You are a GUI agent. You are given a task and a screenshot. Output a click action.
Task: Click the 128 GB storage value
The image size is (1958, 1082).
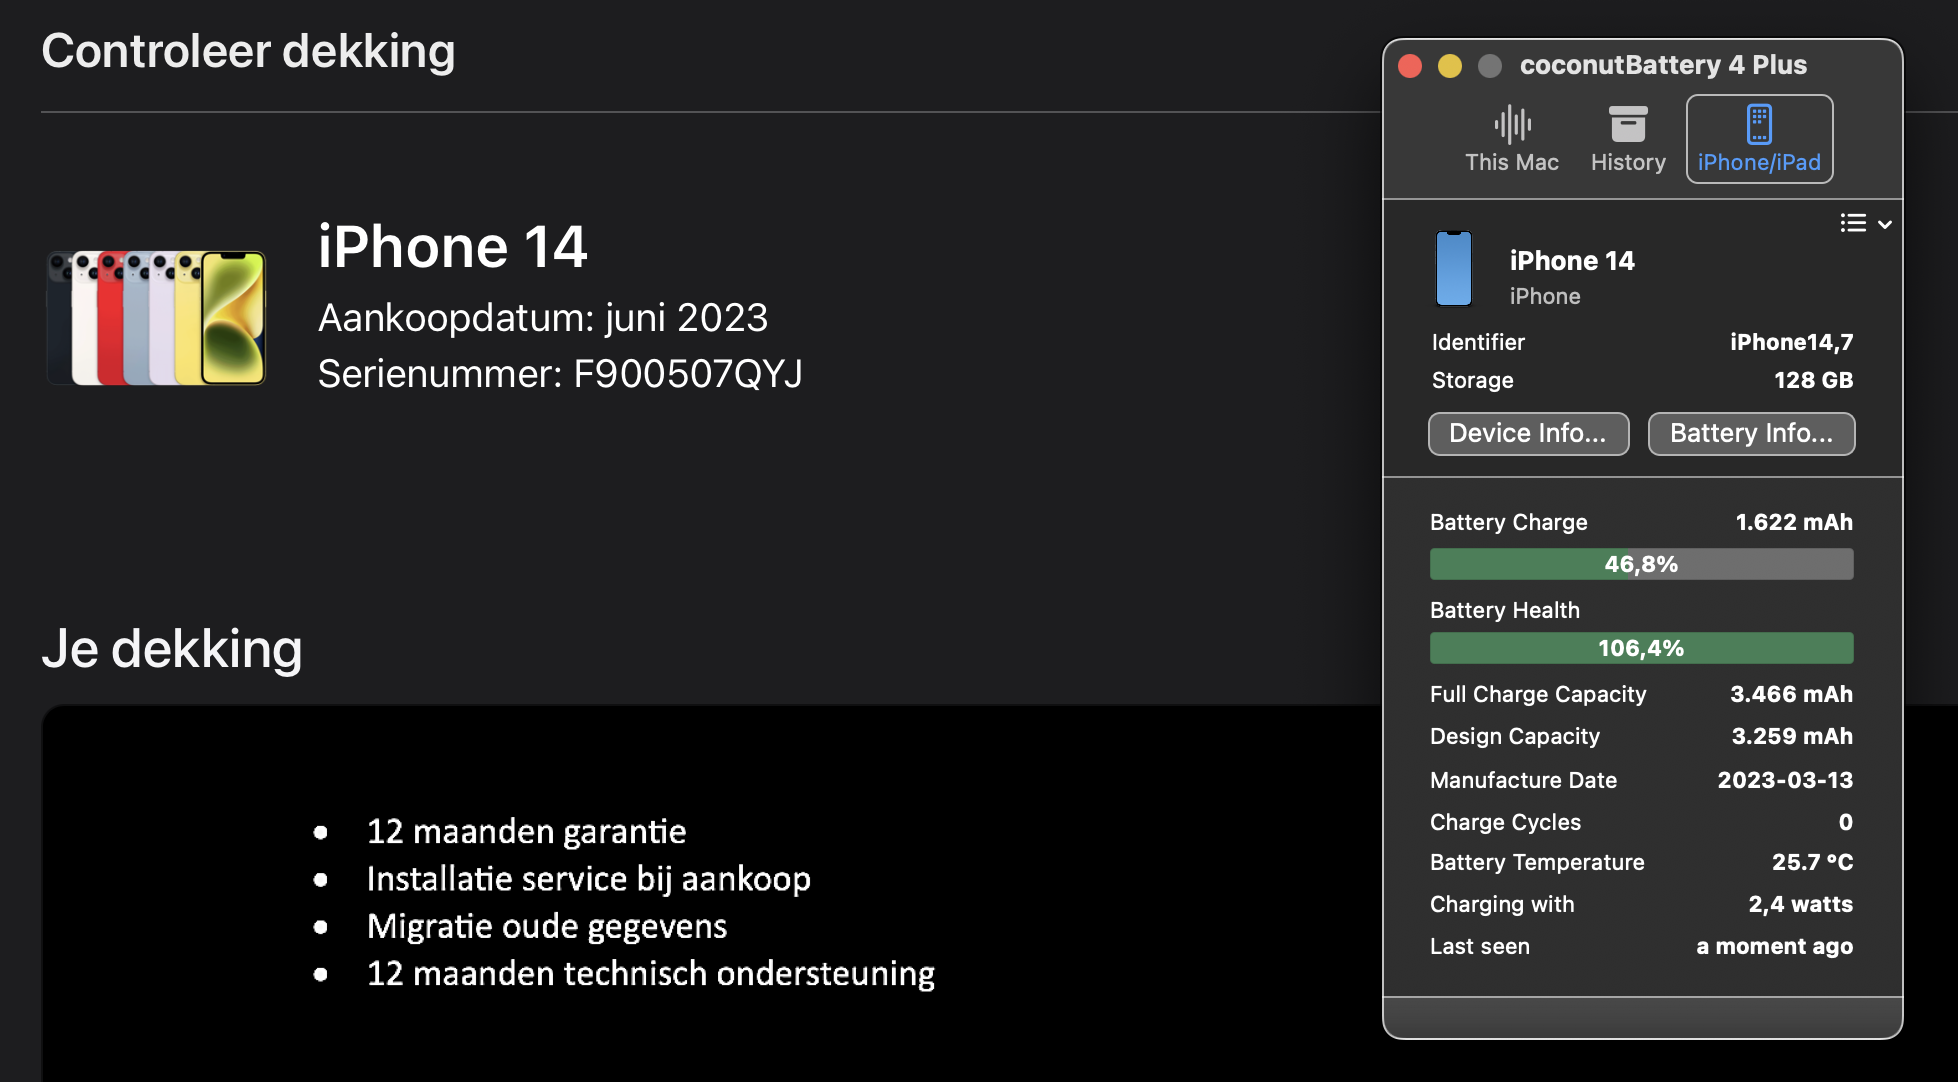click(1813, 380)
